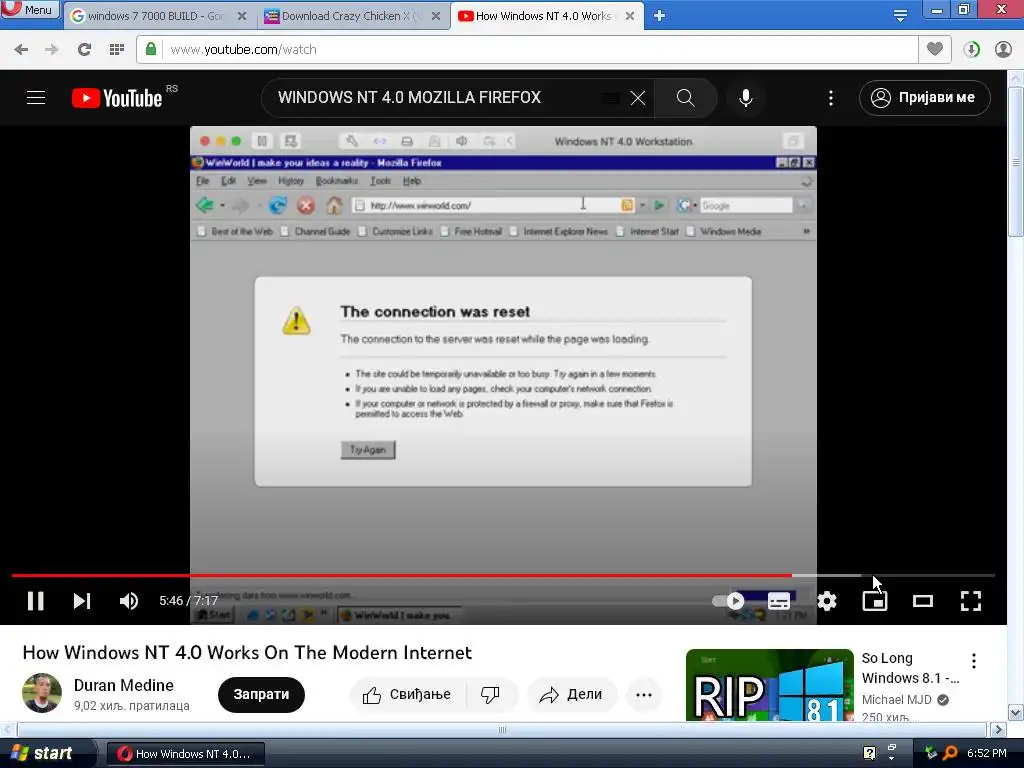Open YouTube settings three-dot menu
Screen dimensions: 1024x768
tap(831, 98)
